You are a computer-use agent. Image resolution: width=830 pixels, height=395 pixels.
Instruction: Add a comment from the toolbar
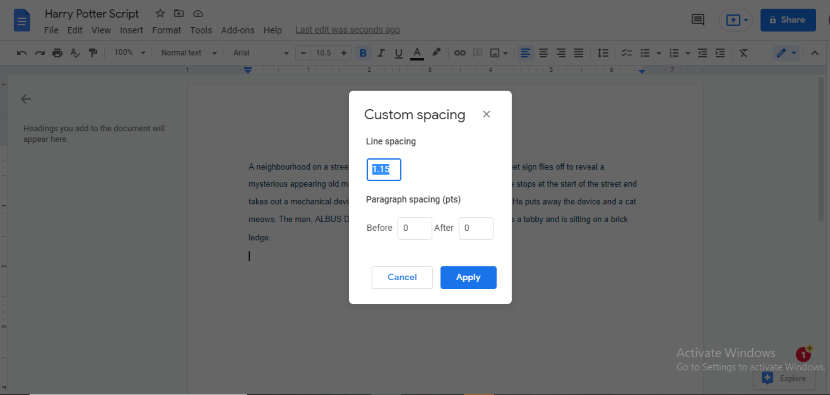[477, 53]
